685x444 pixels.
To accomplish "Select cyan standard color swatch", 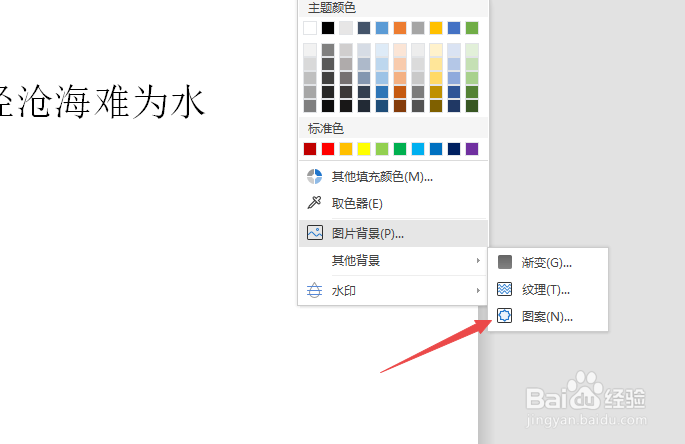I will pyautogui.click(x=418, y=149).
